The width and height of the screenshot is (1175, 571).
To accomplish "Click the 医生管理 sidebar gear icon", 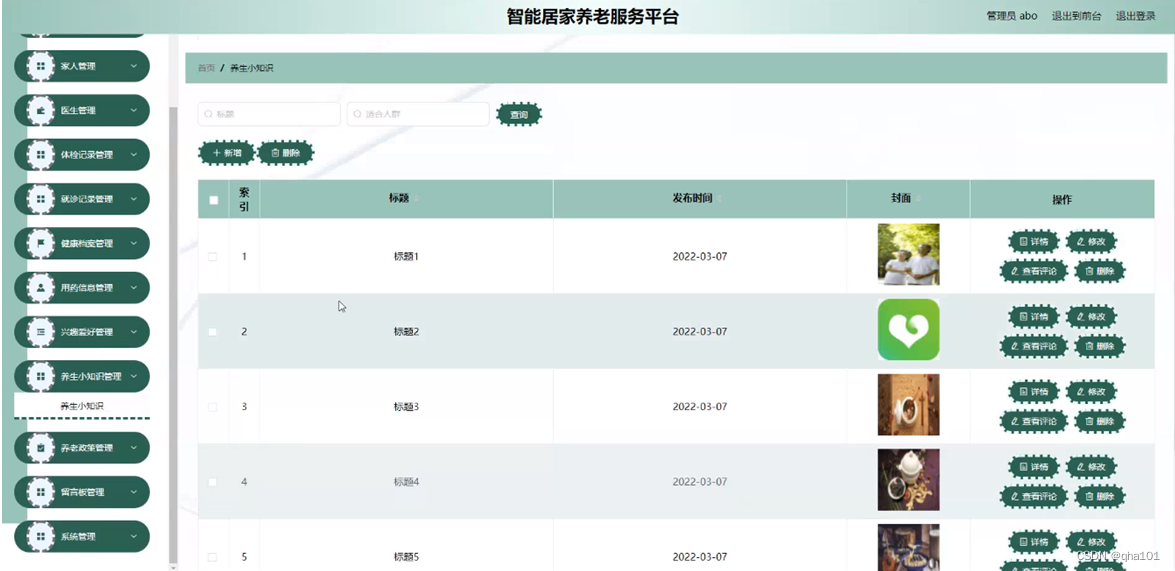I will [x=40, y=110].
